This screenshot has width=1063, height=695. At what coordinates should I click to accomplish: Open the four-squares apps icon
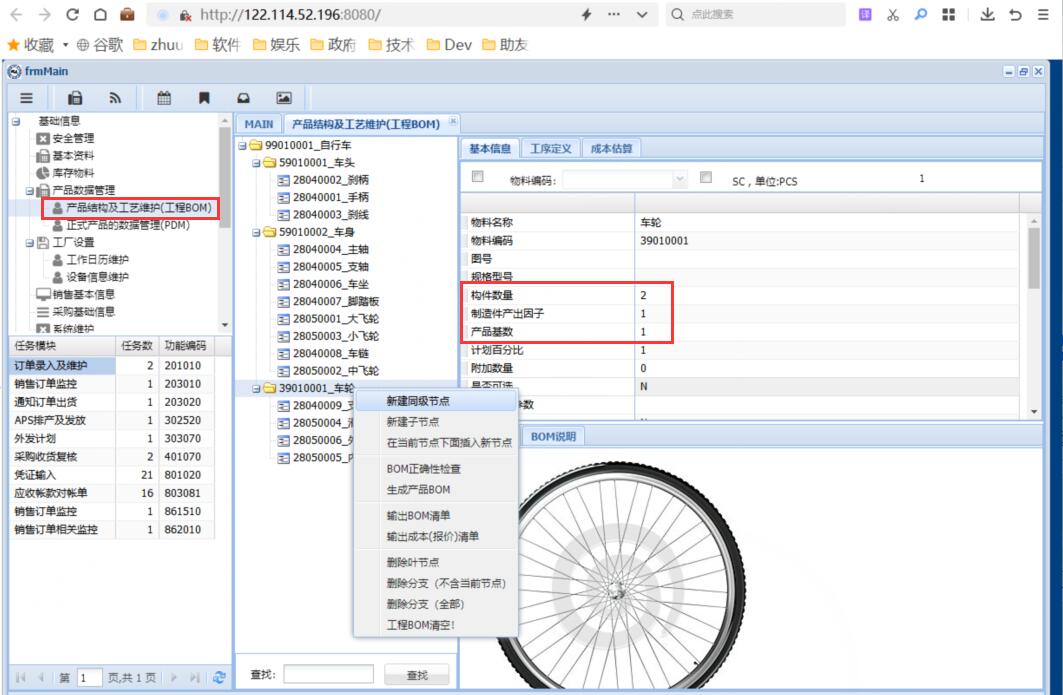tap(948, 14)
